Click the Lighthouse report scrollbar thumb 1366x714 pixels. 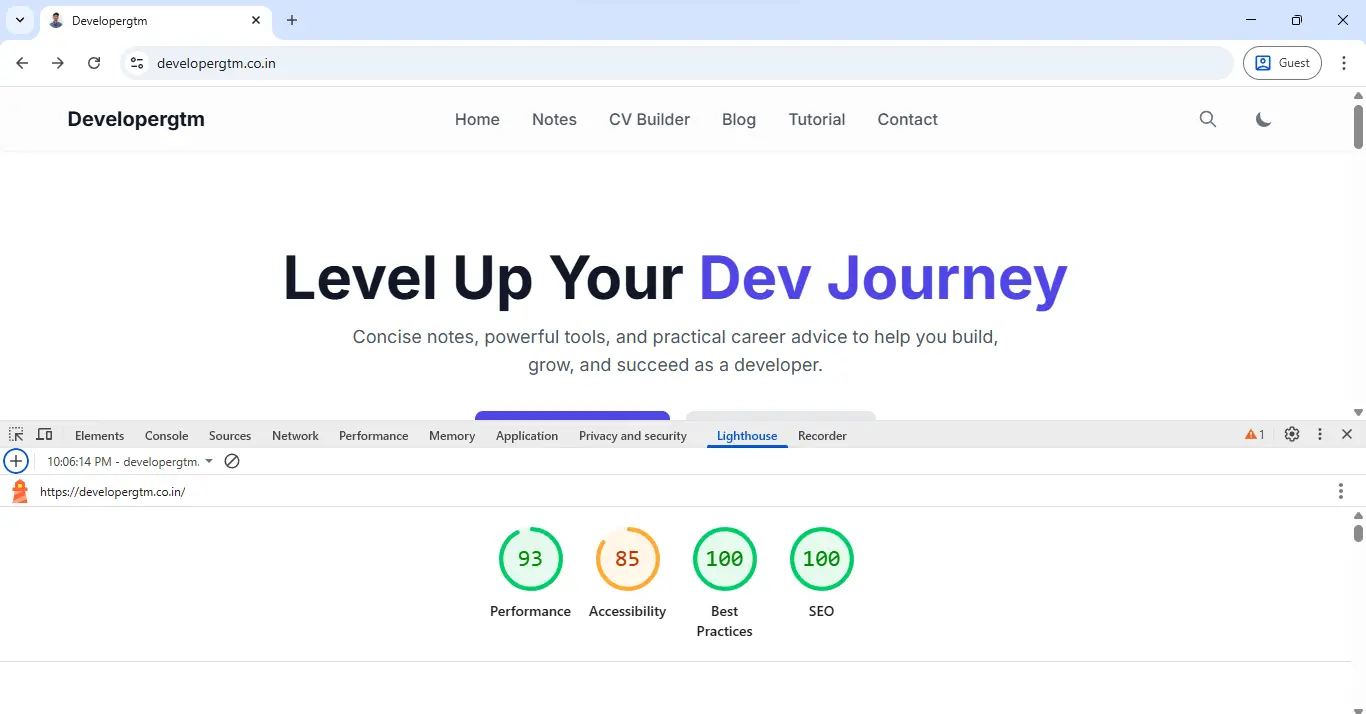coord(1358,533)
